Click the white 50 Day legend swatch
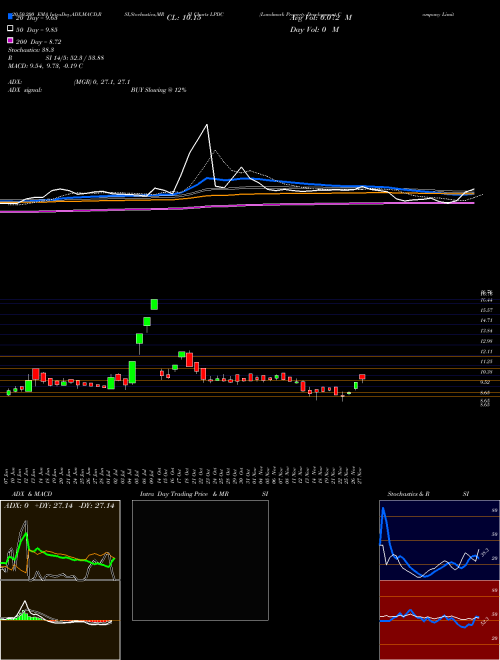The image size is (500, 660). click(10, 29)
